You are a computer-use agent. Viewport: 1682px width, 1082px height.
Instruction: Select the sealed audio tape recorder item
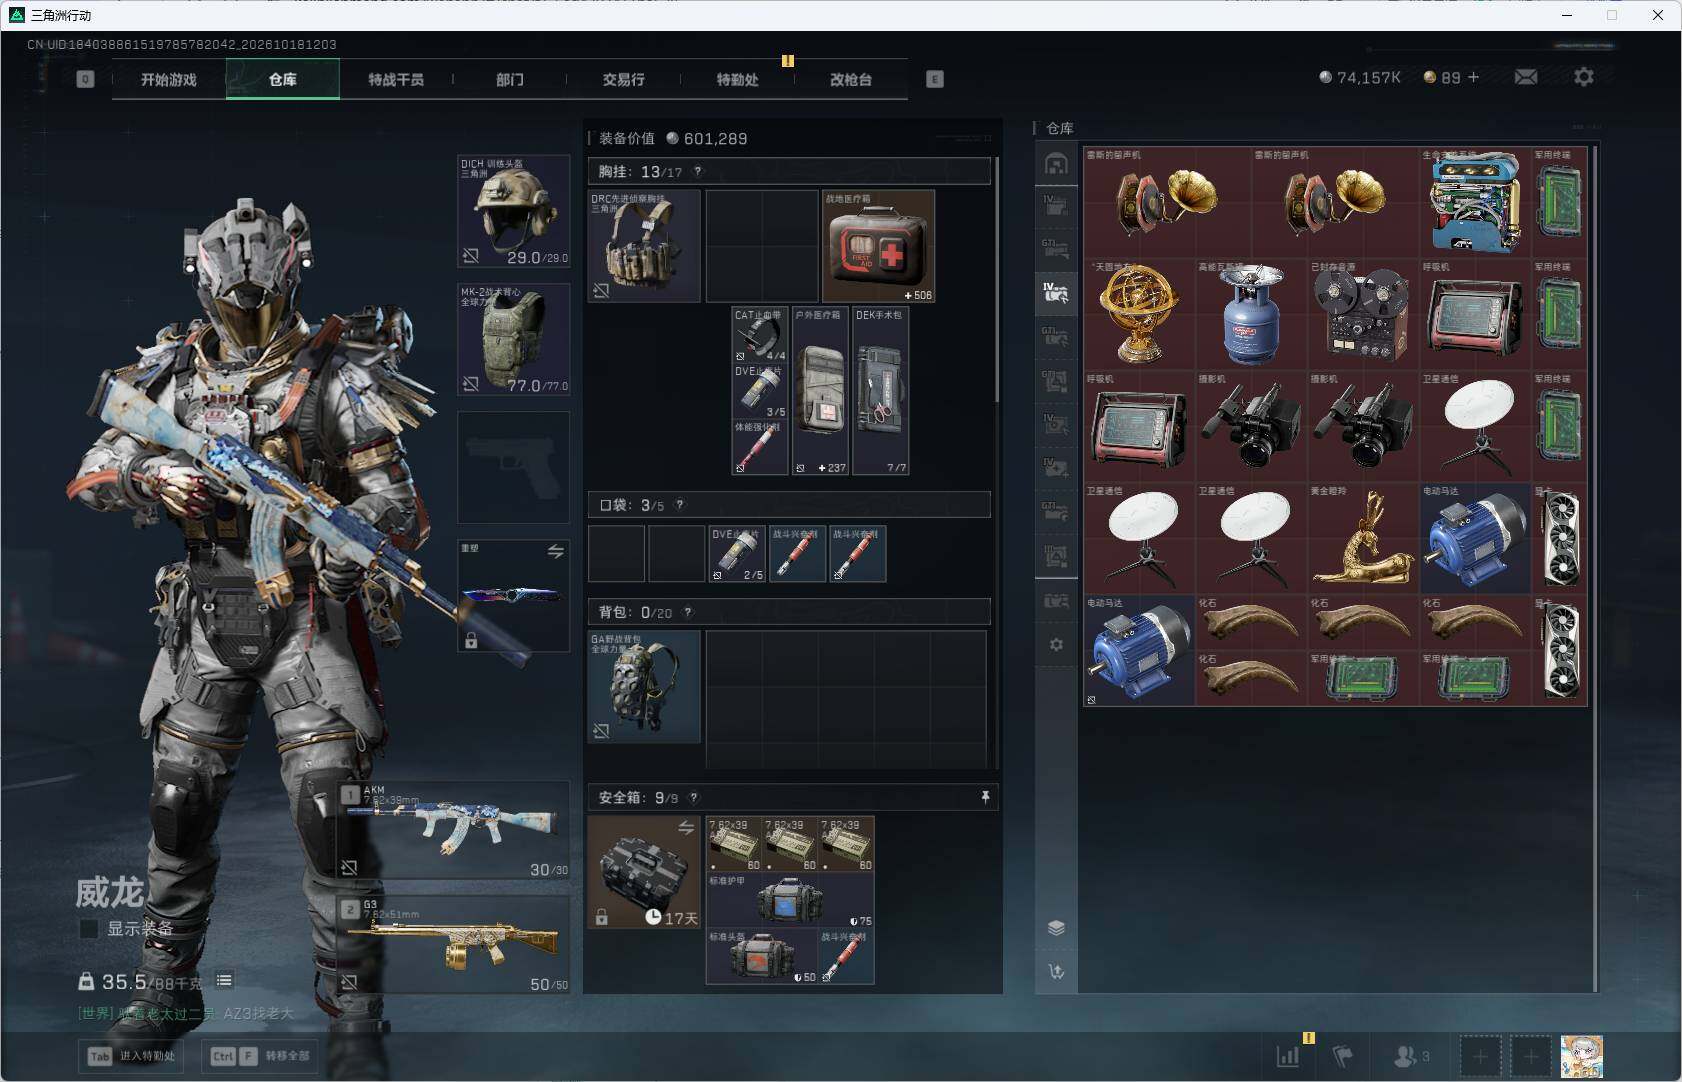1363,315
